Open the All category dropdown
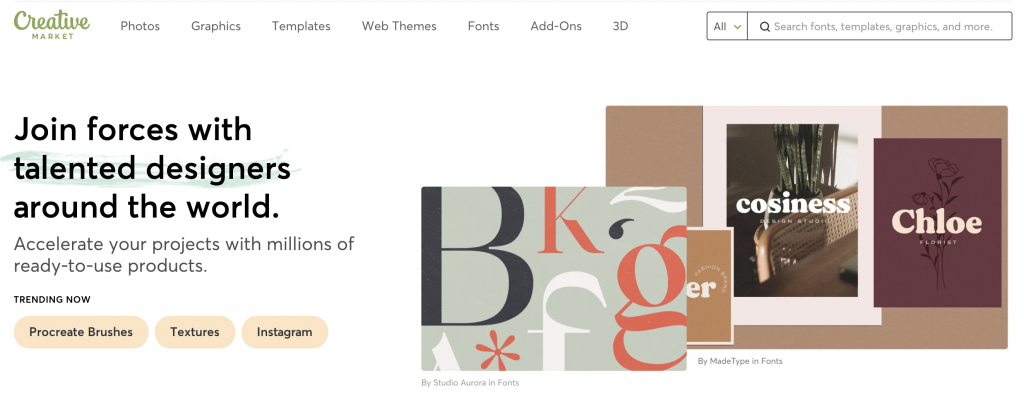 pyautogui.click(x=727, y=26)
